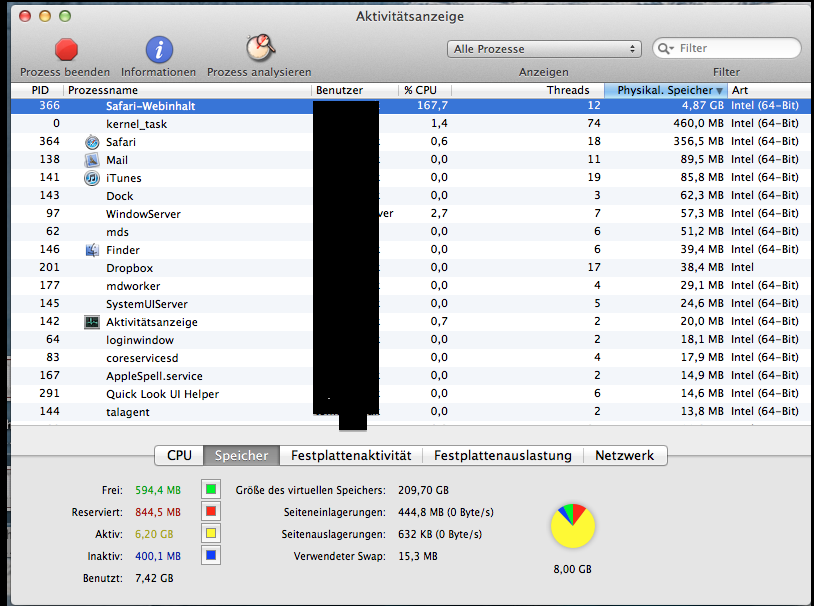Viewport: 814px width, 606px height.
Task: Click the yellow Aktiv color swatch
Action: pos(211,533)
